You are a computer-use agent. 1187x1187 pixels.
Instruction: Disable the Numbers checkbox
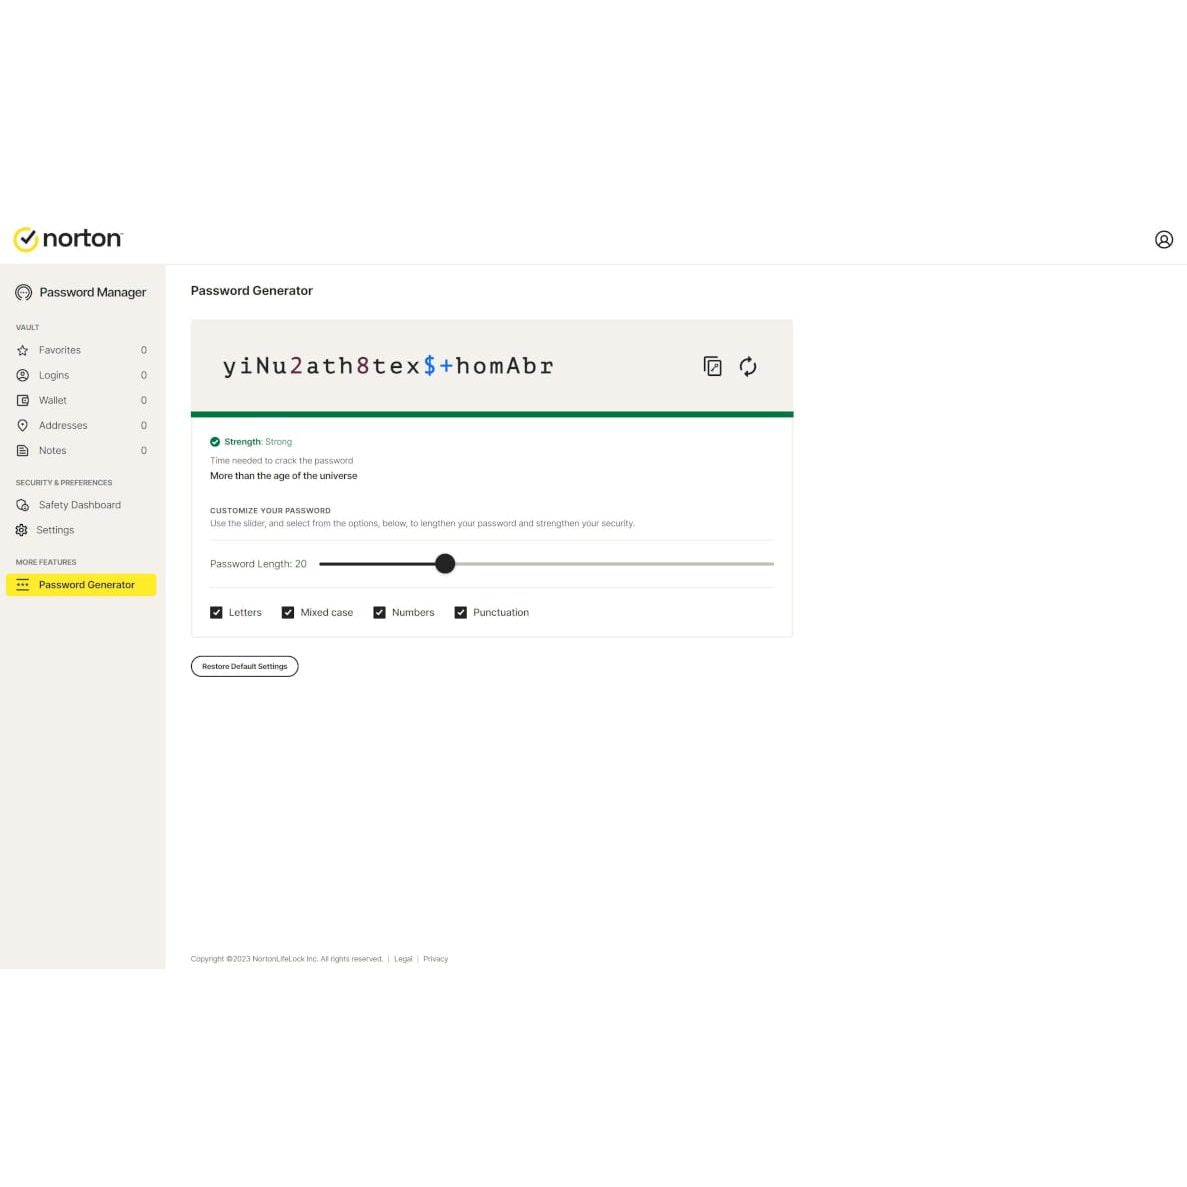click(379, 613)
